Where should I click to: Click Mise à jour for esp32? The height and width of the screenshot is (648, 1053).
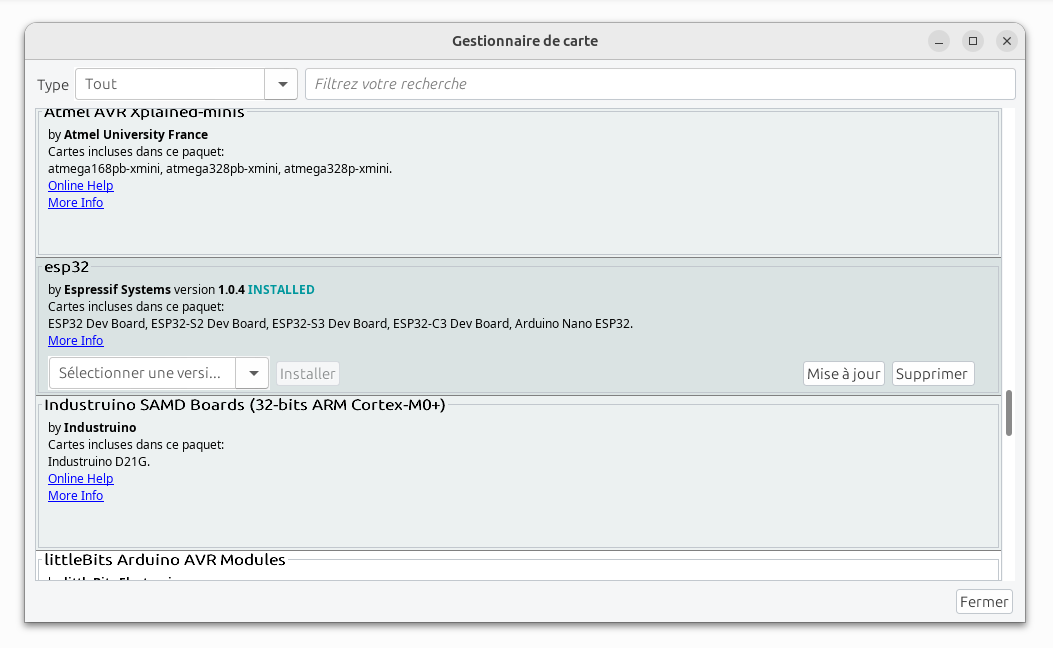(x=843, y=374)
